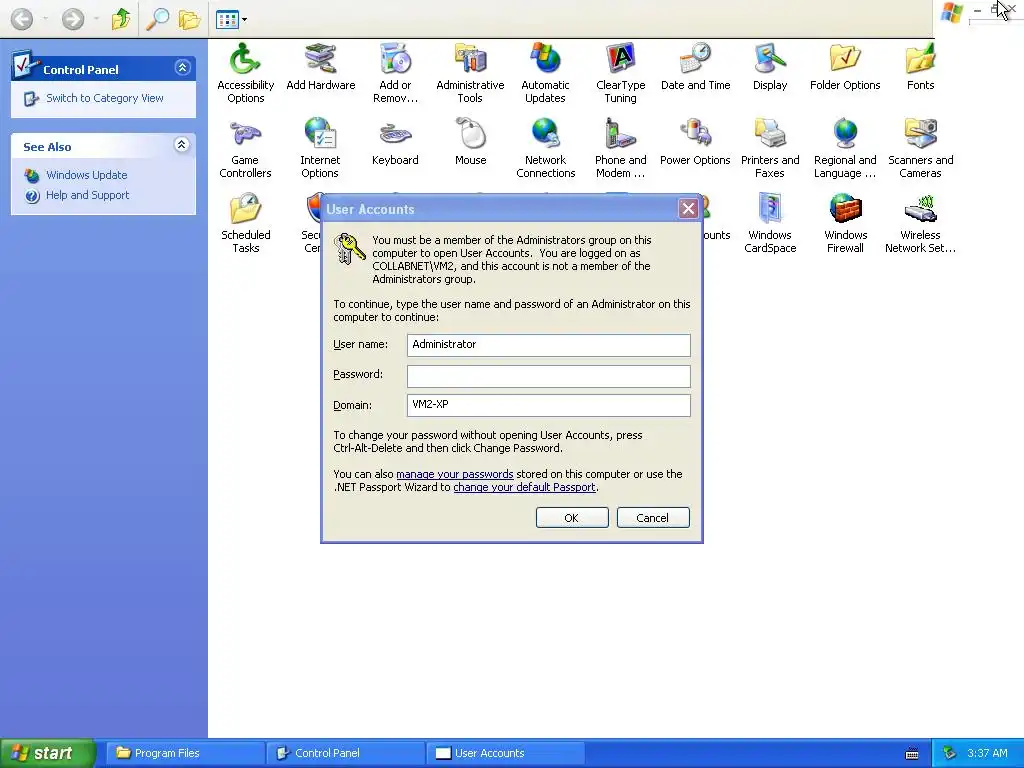
Task: Toggle the Folders pane toolbar button
Action: pyautogui.click(x=189, y=19)
